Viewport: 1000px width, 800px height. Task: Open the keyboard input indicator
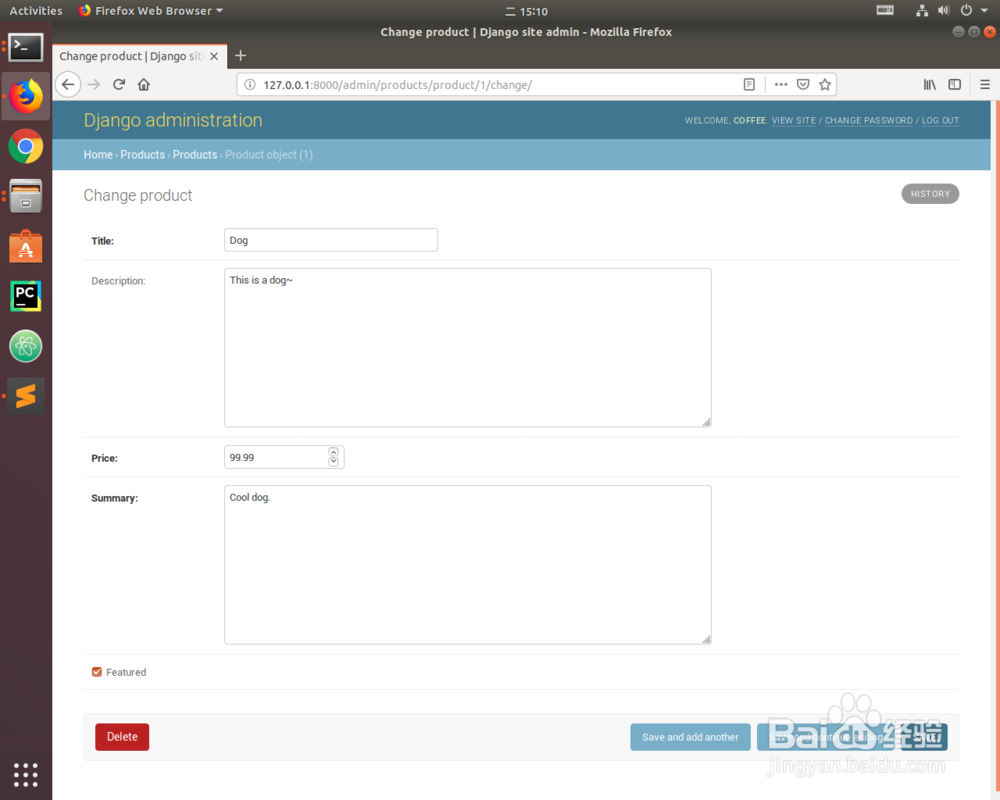885,10
